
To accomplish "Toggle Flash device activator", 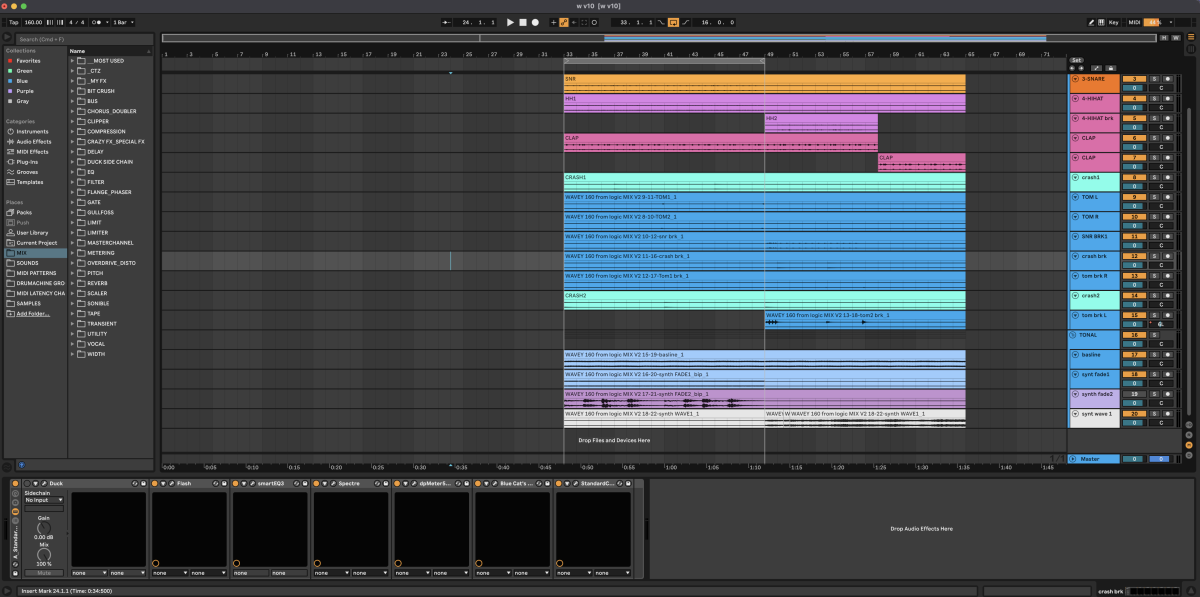I will (x=156, y=483).
